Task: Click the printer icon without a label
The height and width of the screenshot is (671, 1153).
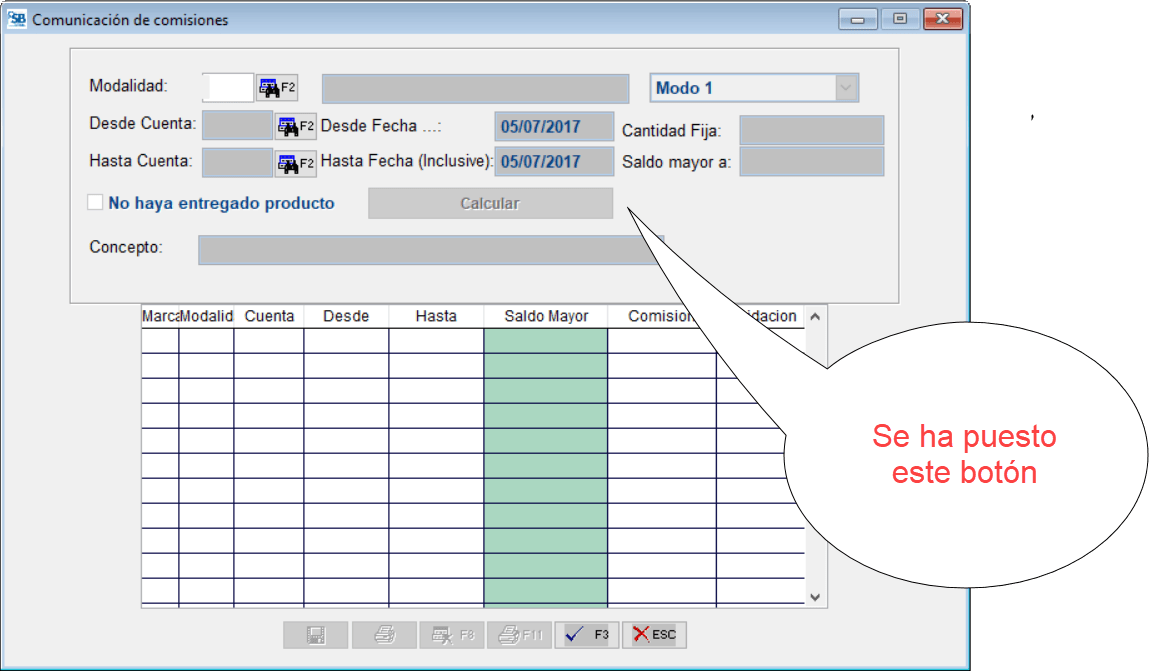Action: point(384,635)
